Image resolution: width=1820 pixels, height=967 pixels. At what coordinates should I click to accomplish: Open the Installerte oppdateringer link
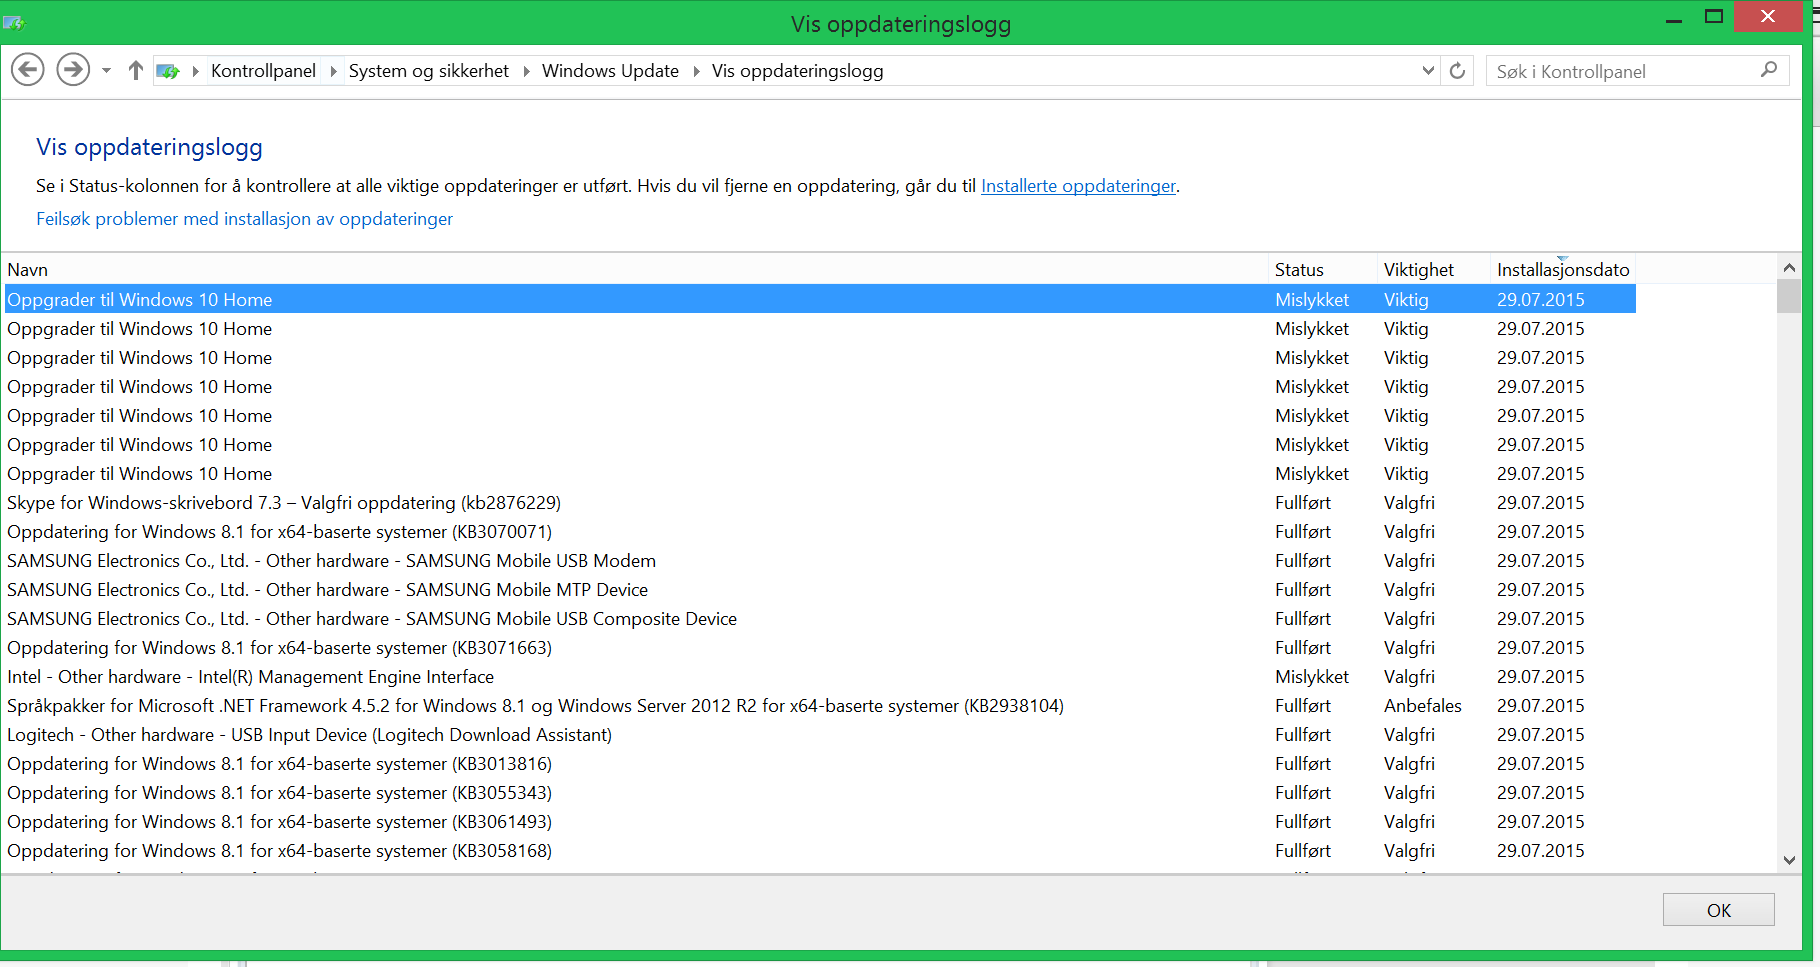(x=1078, y=186)
